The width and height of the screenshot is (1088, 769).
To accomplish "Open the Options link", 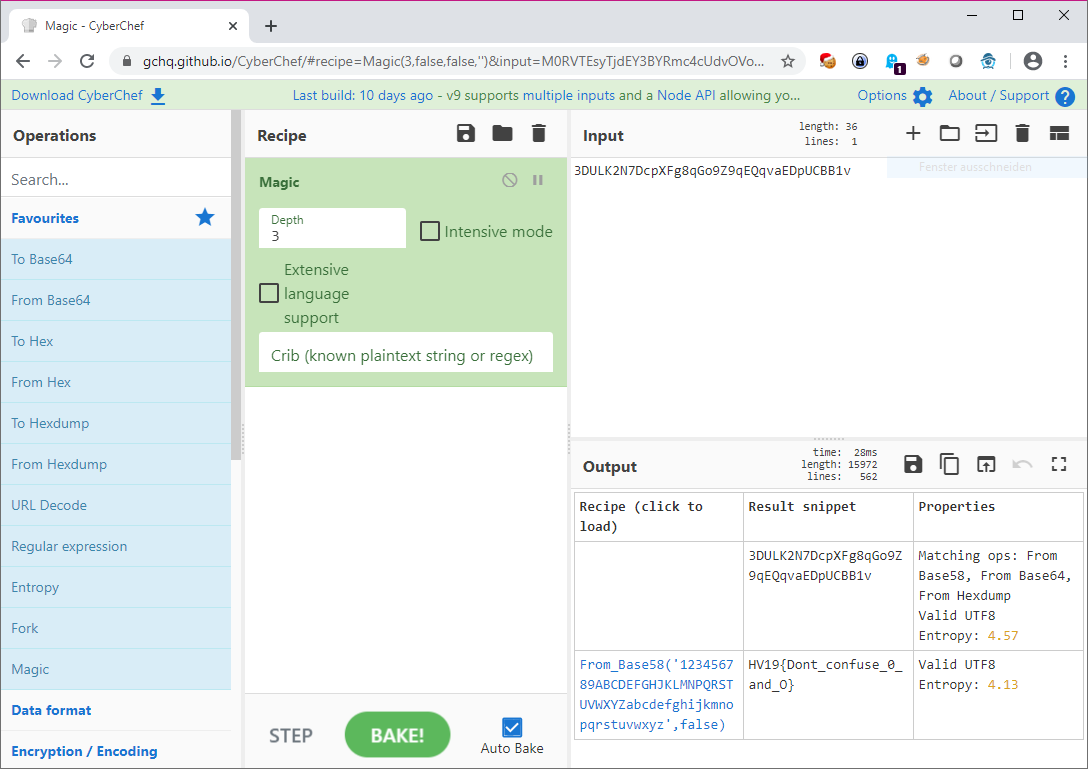I will click(x=882, y=96).
